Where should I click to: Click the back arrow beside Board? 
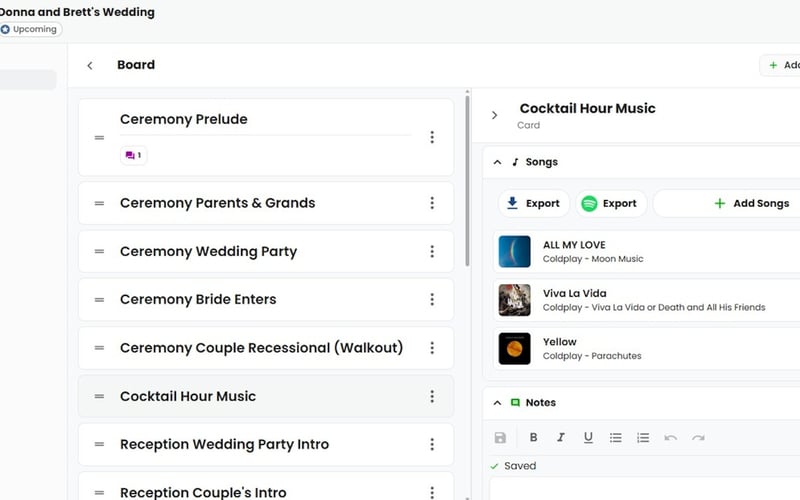[x=90, y=65]
